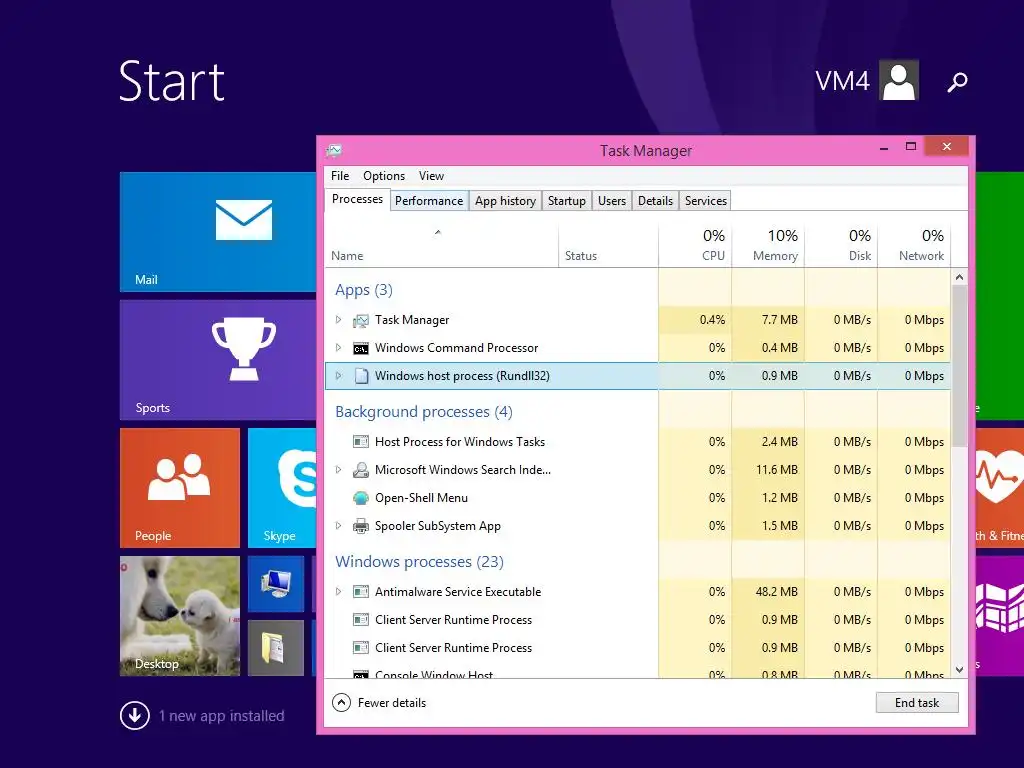Click the Antimalware Service Executable icon
Viewport: 1024px width, 768px height.
(360, 592)
